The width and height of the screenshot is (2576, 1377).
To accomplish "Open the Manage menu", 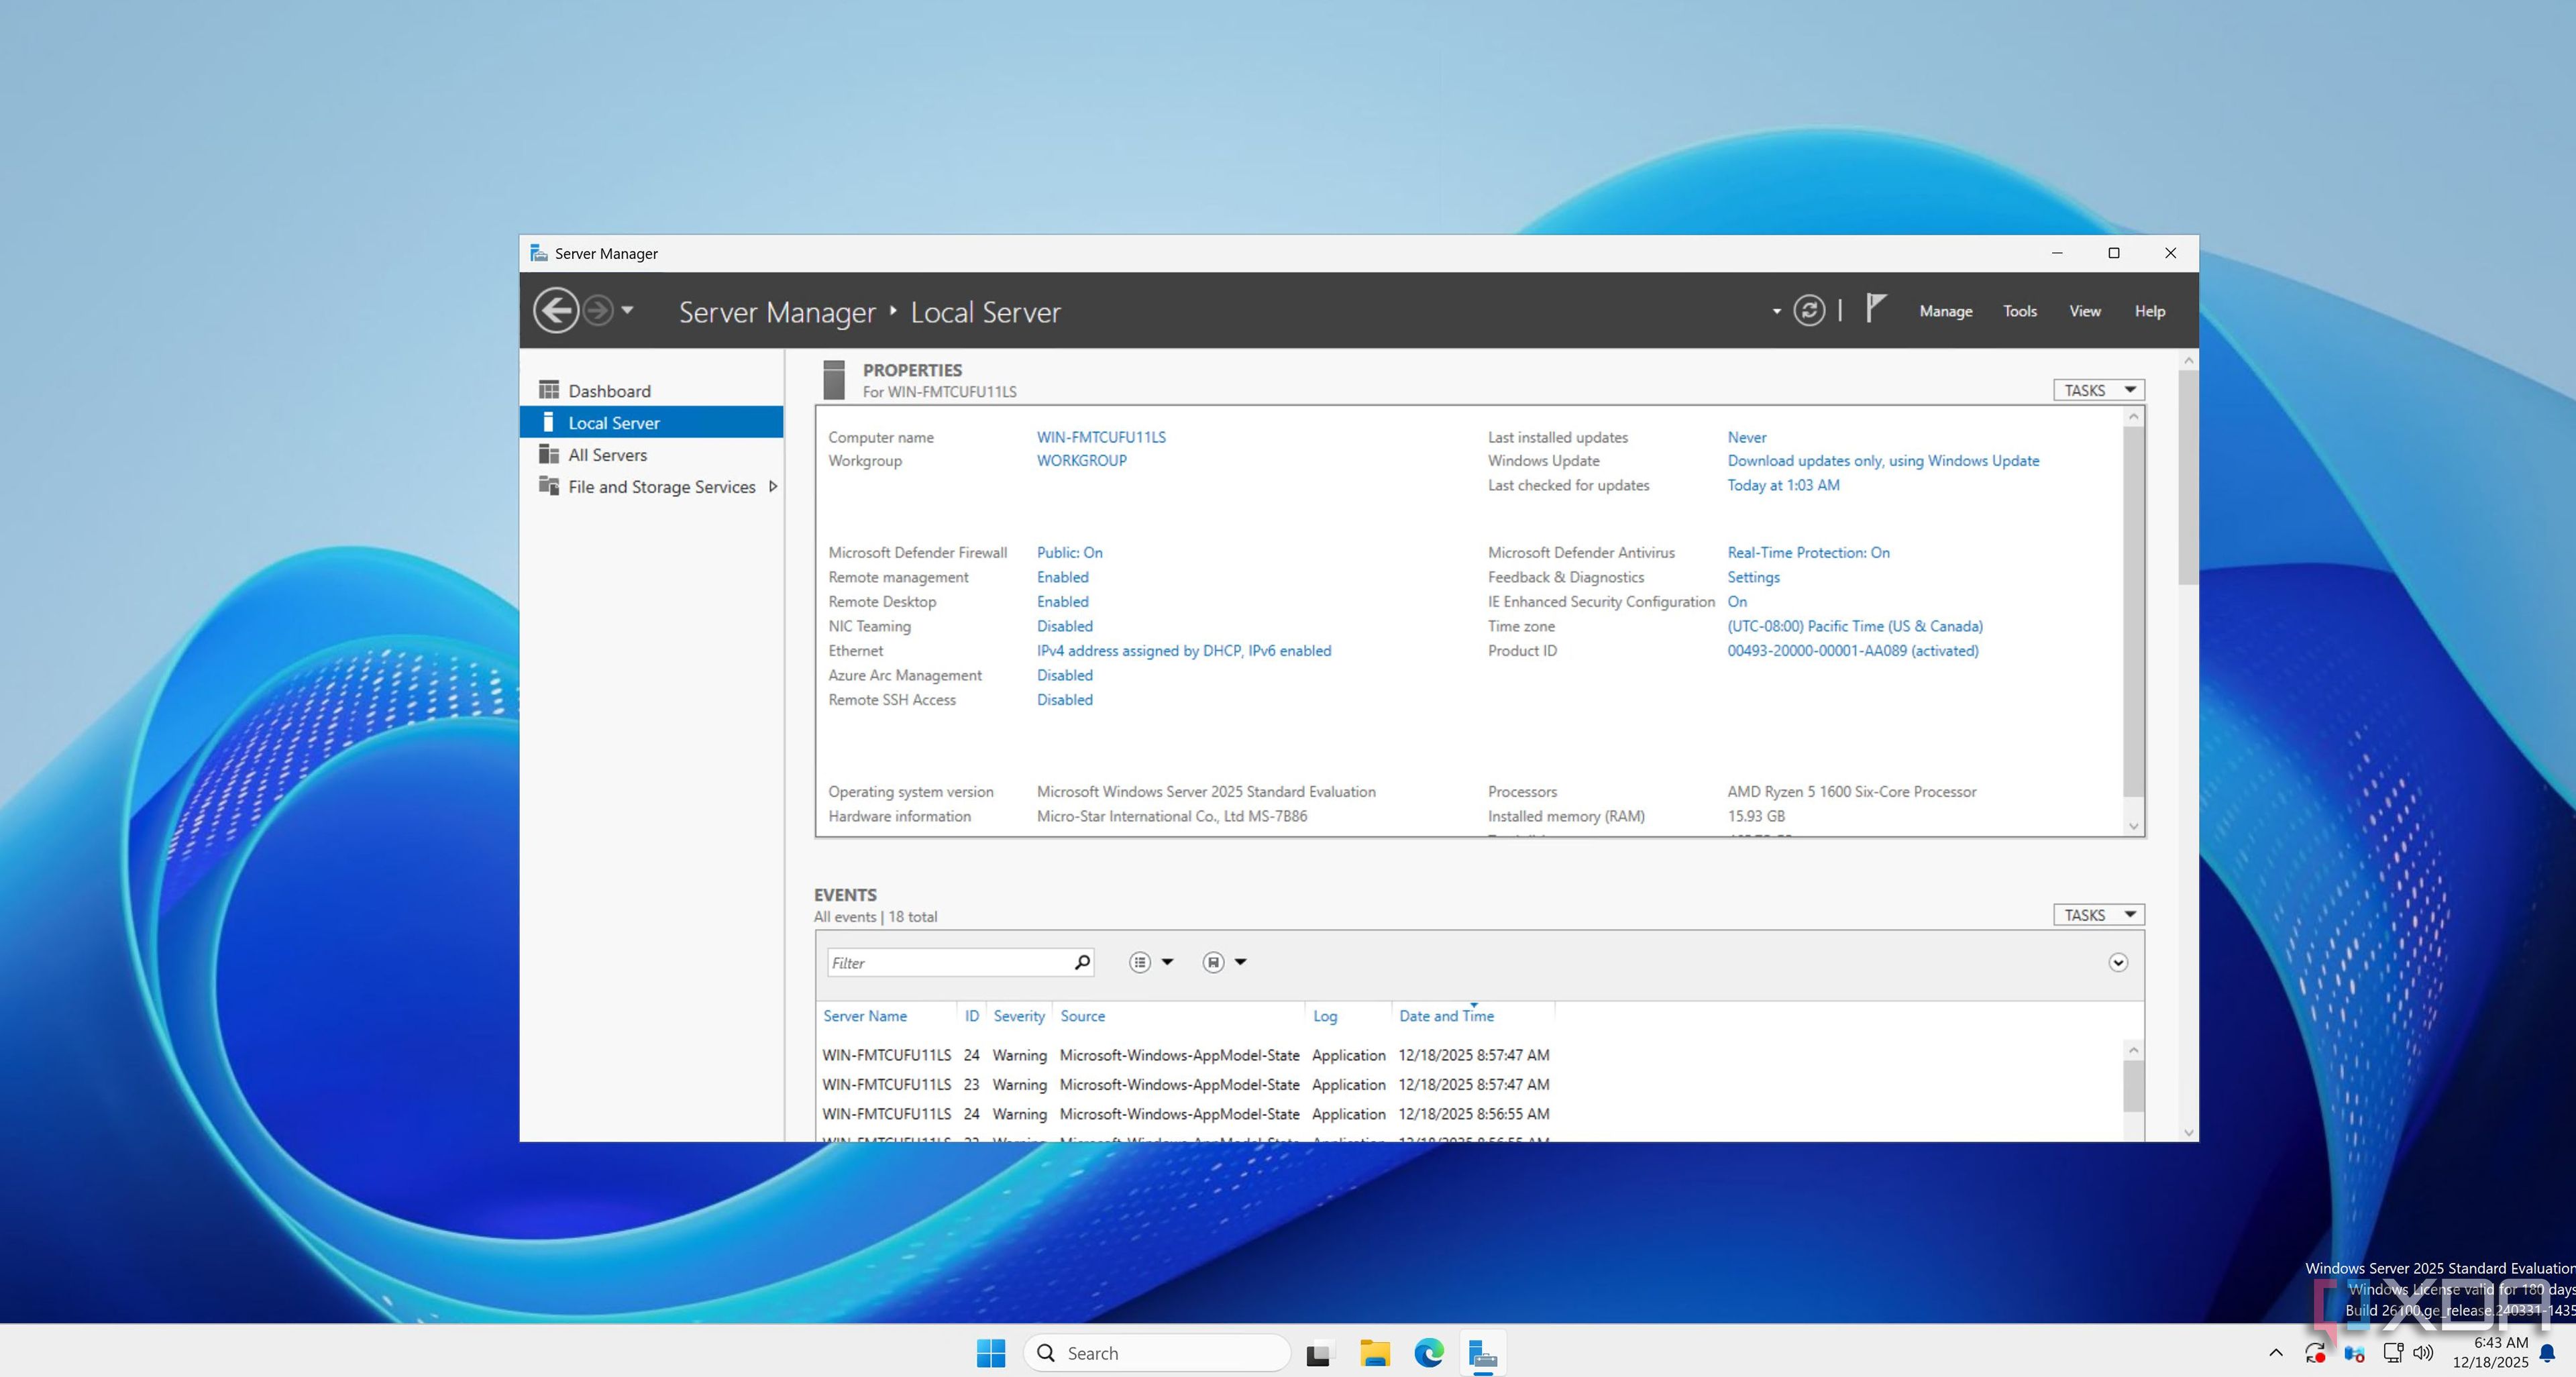I will pos(1945,311).
